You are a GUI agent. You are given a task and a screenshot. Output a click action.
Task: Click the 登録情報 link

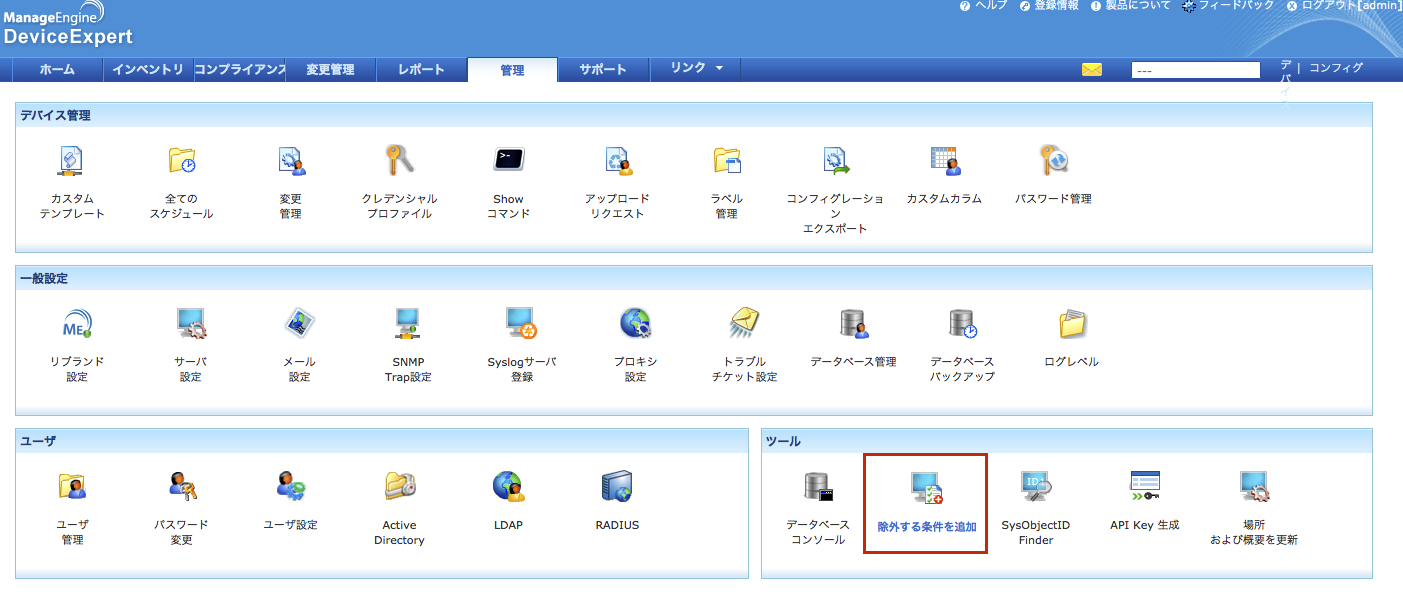pos(1056,6)
